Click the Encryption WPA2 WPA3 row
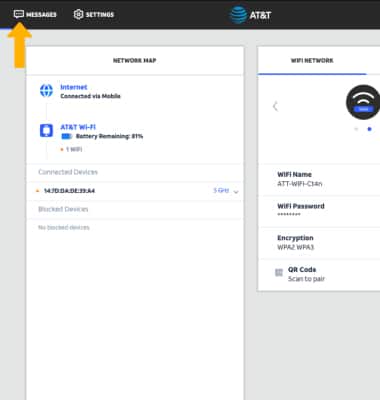The width and height of the screenshot is (380, 400). tap(319, 242)
